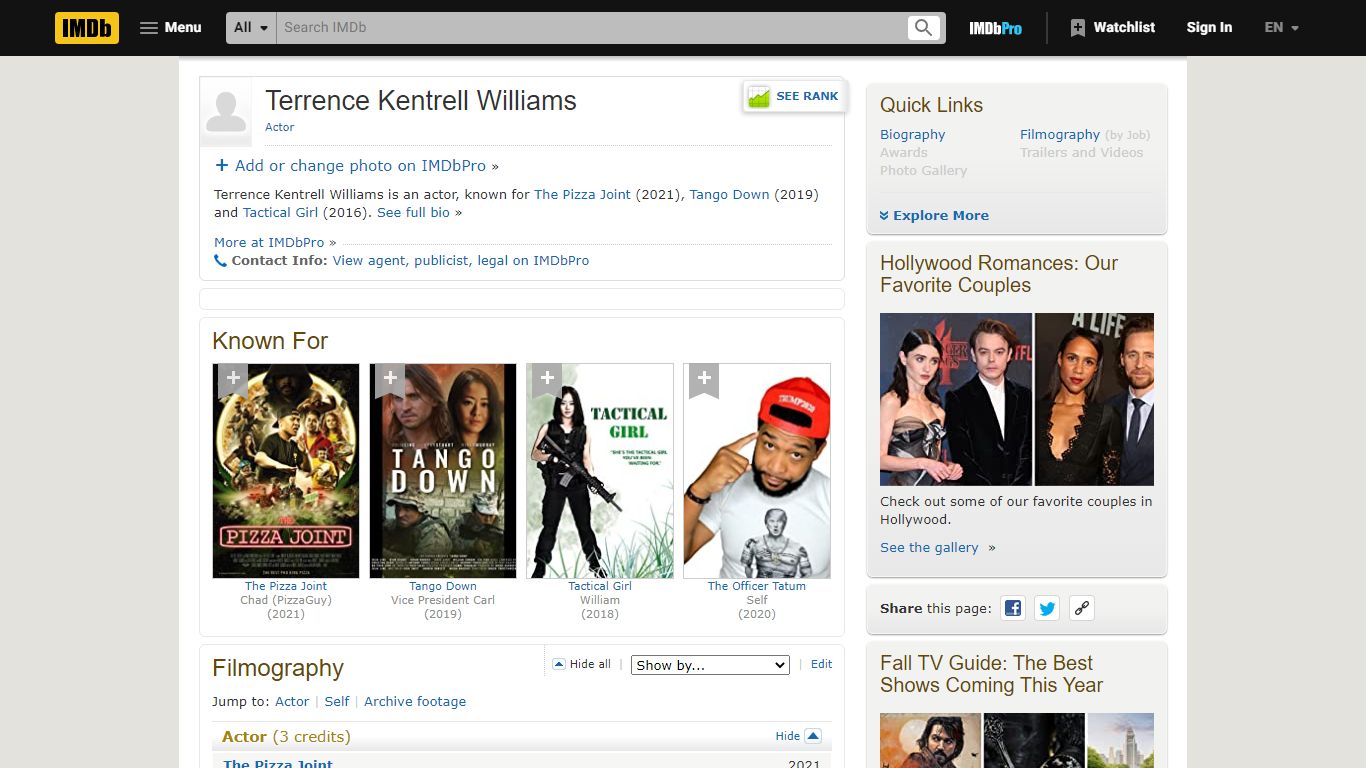Open the first Fall TV Guide thumbnail
The width and height of the screenshot is (1366, 768).
coord(930,740)
